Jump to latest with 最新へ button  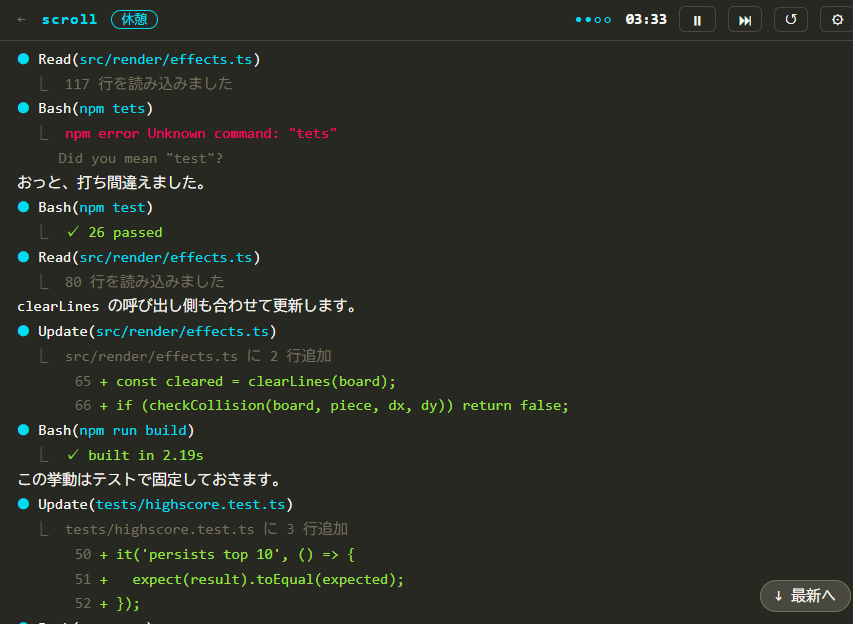pyautogui.click(x=805, y=596)
